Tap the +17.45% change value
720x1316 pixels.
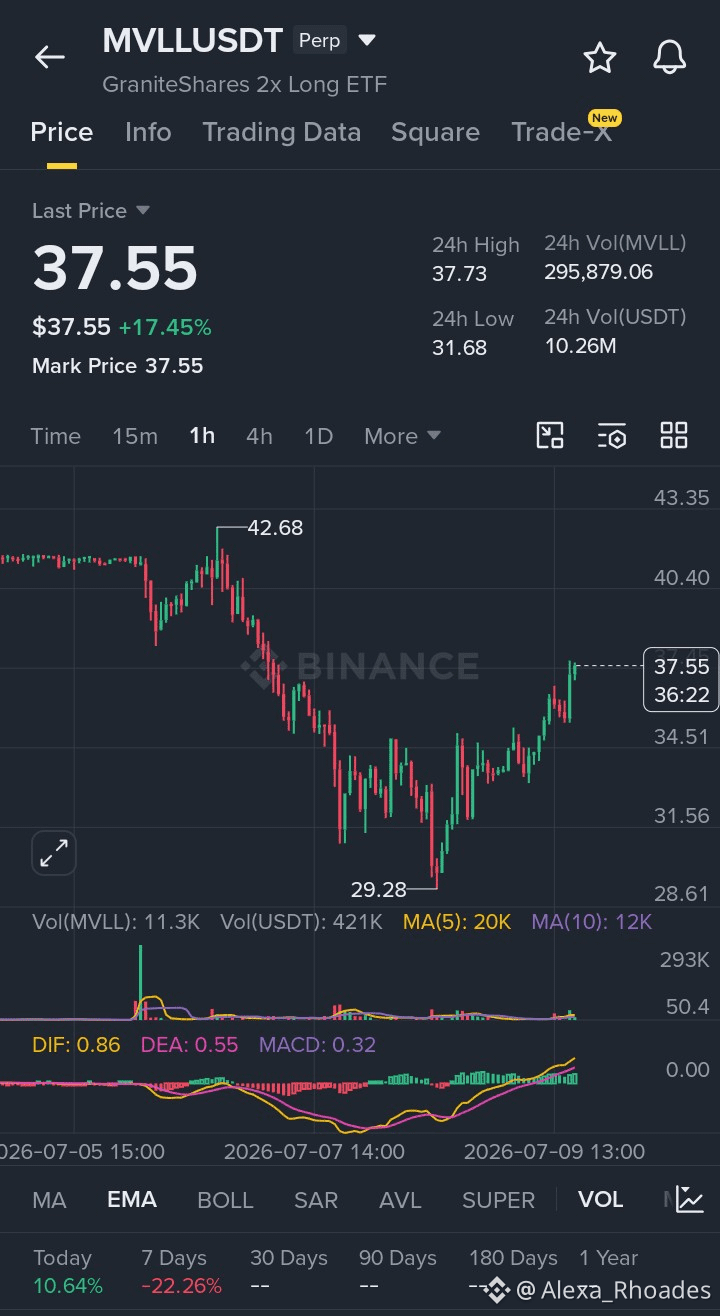[x=165, y=327]
